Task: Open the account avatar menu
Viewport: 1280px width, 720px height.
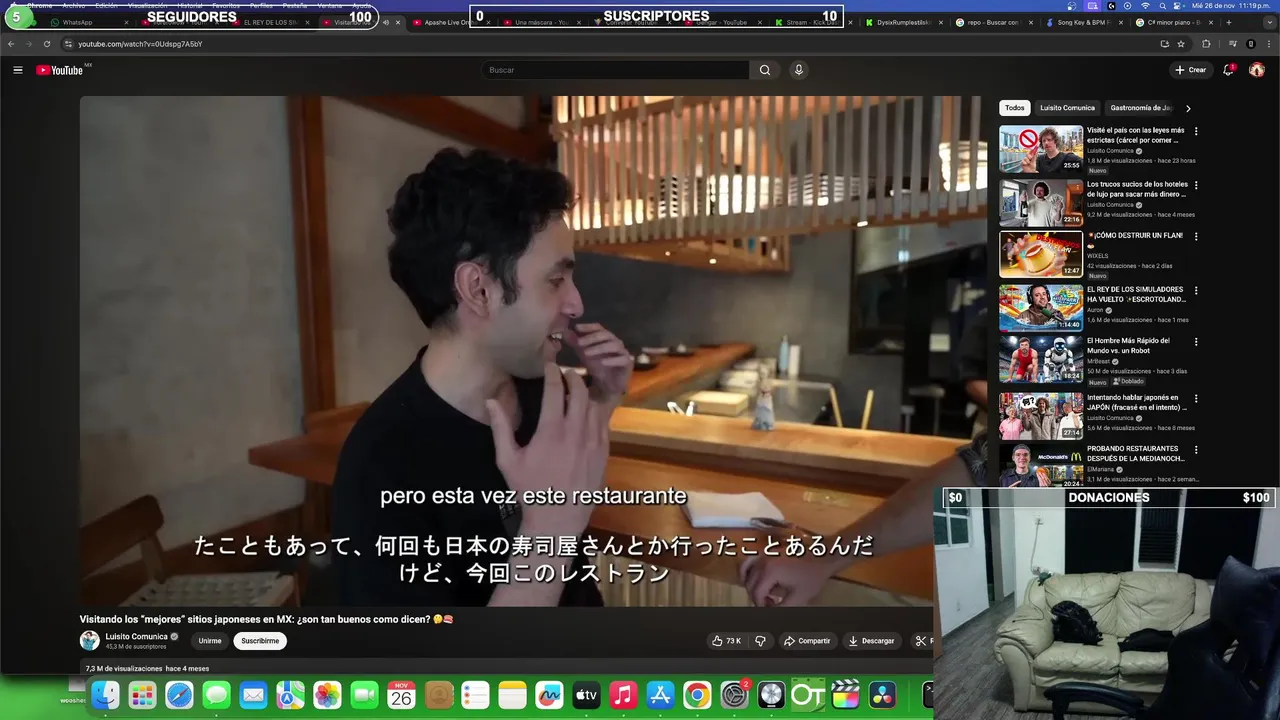Action: pyautogui.click(x=1257, y=70)
